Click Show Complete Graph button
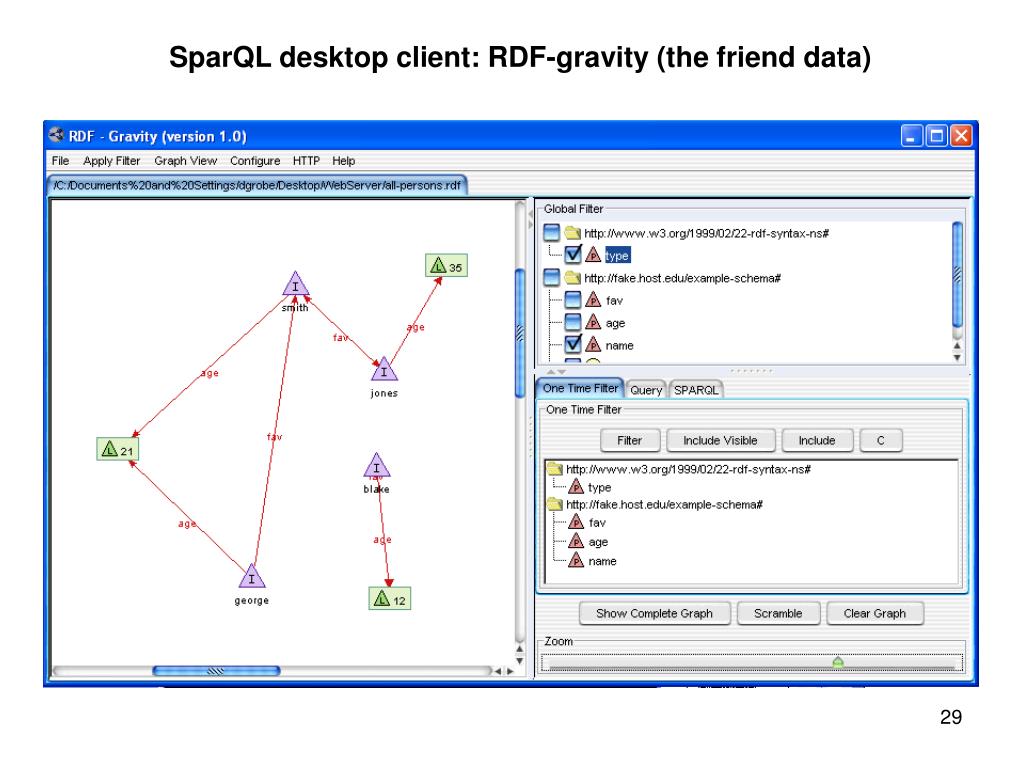Viewport: 1024px width, 768px height. coord(654,614)
